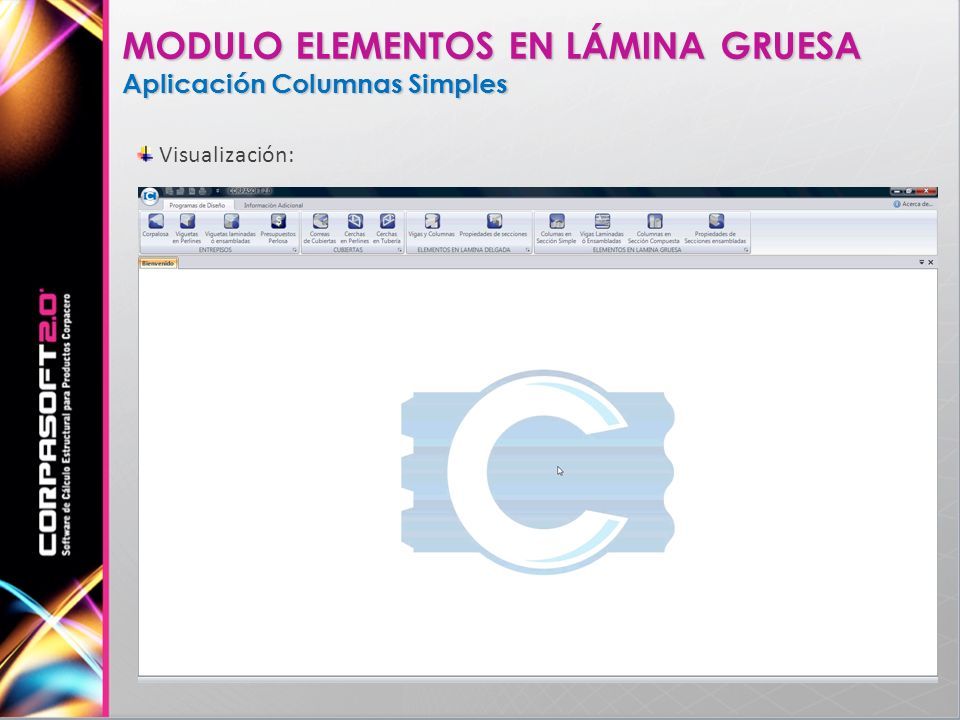This screenshot has width=960, height=720.
Task: Minimize the Corpasoft window
Action: tap(897, 192)
